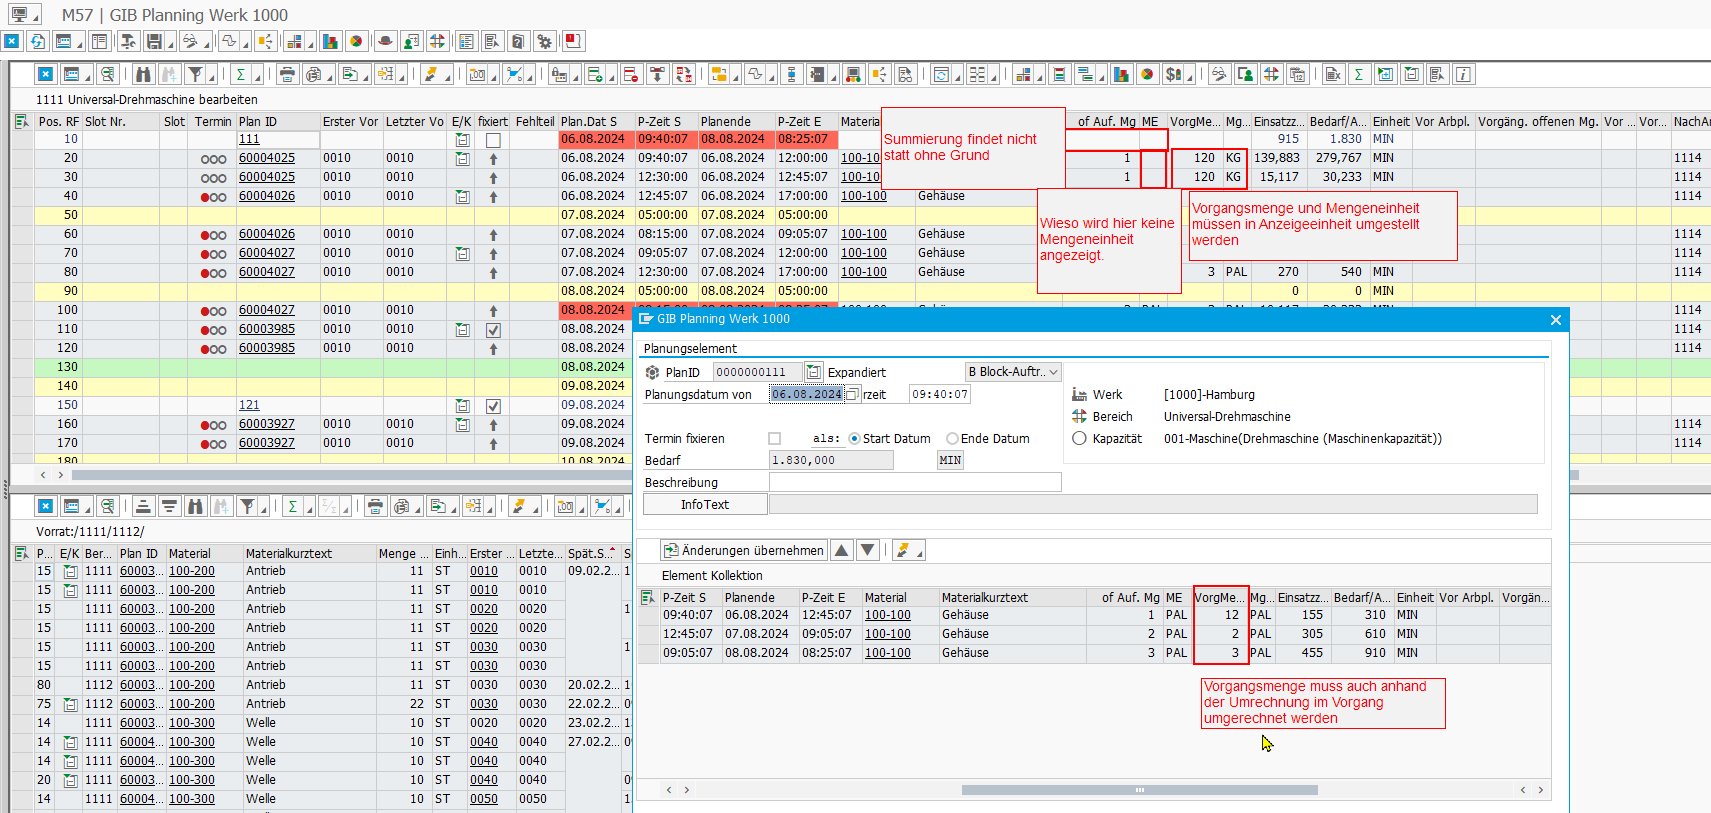Image resolution: width=1711 pixels, height=813 pixels.
Task: Click the save icon in top toolbar
Action: pos(154,41)
